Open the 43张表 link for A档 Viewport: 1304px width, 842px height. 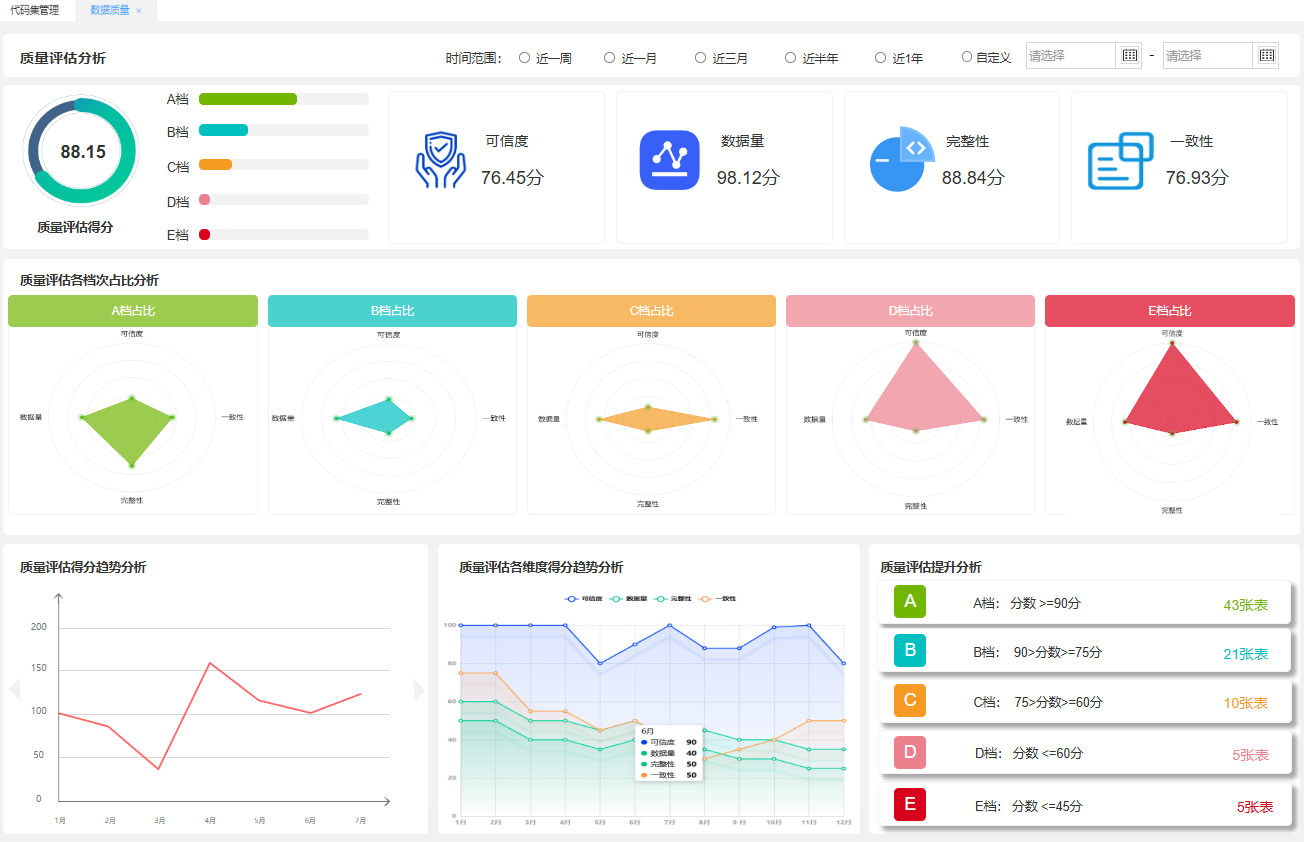pyautogui.click(x=1245, y=605)
